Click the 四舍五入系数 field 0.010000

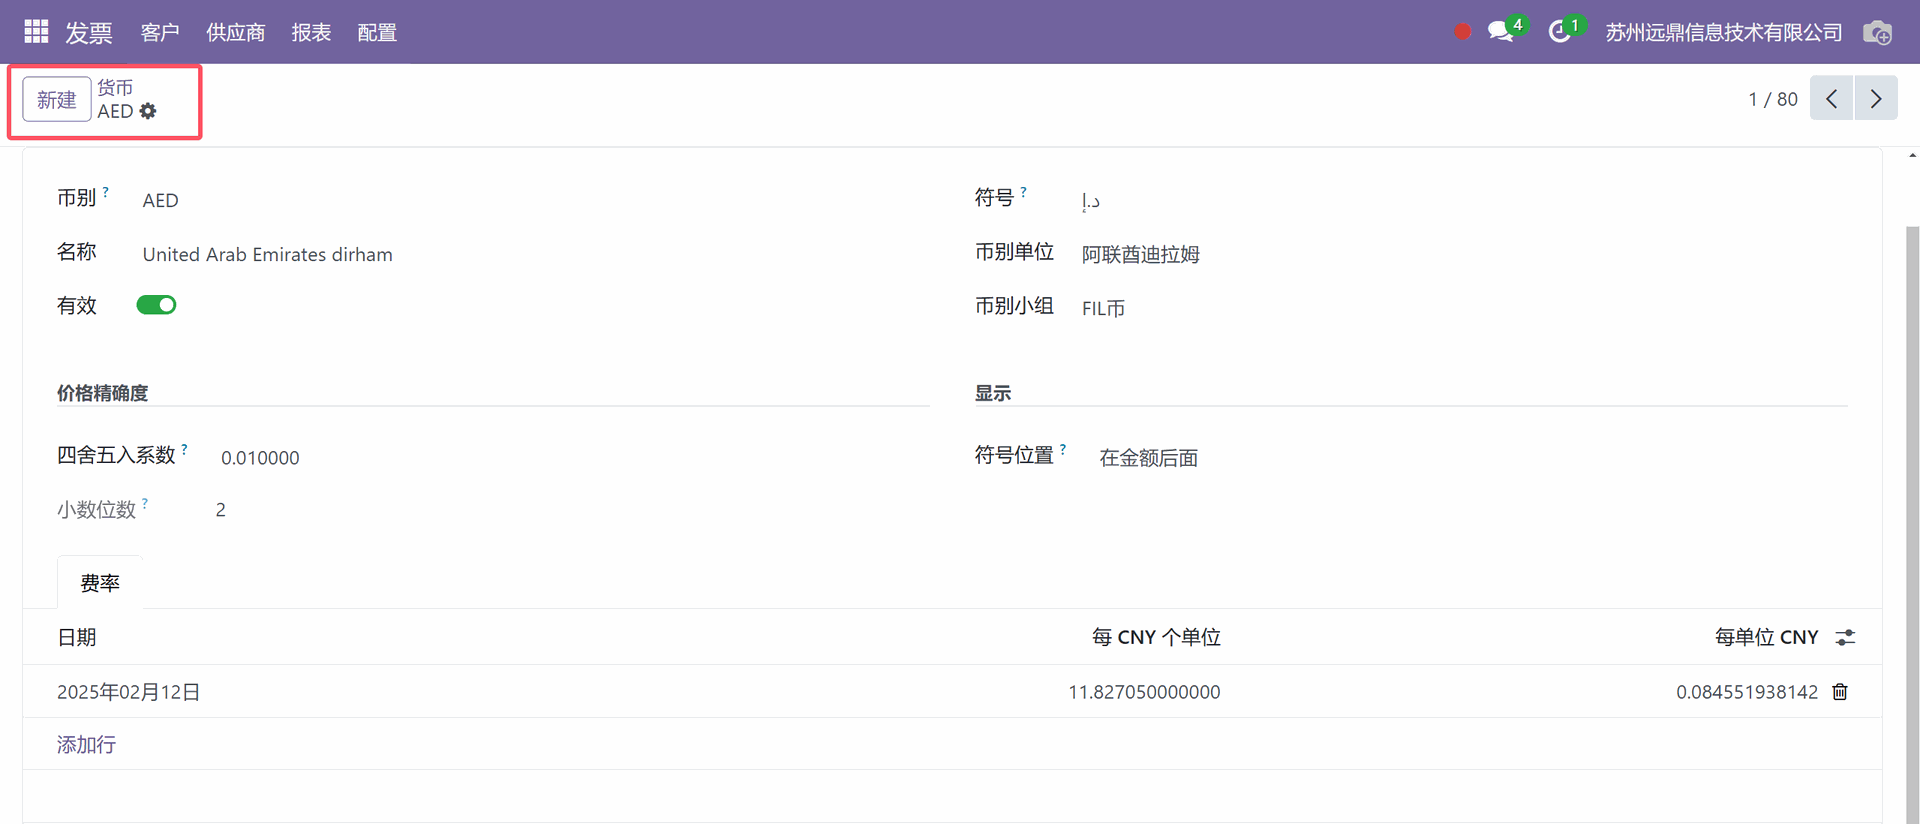click(260, 457)
